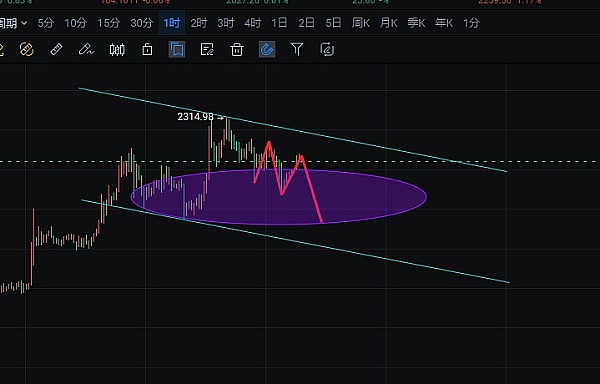600x384 pixels.
Task: Switch to the 1分 timeframe
Action: (x=471, y=23)
